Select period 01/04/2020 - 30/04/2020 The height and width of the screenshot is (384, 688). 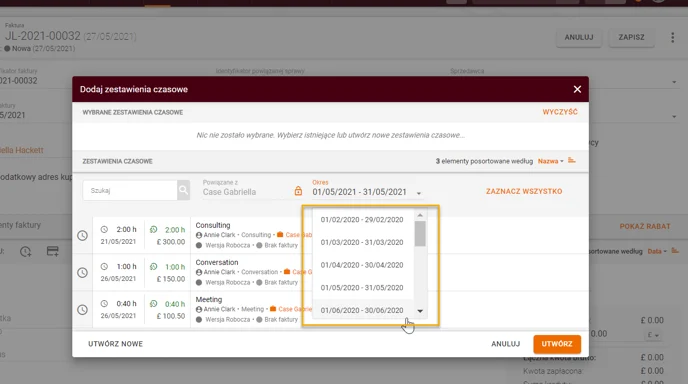coord(362,265)
